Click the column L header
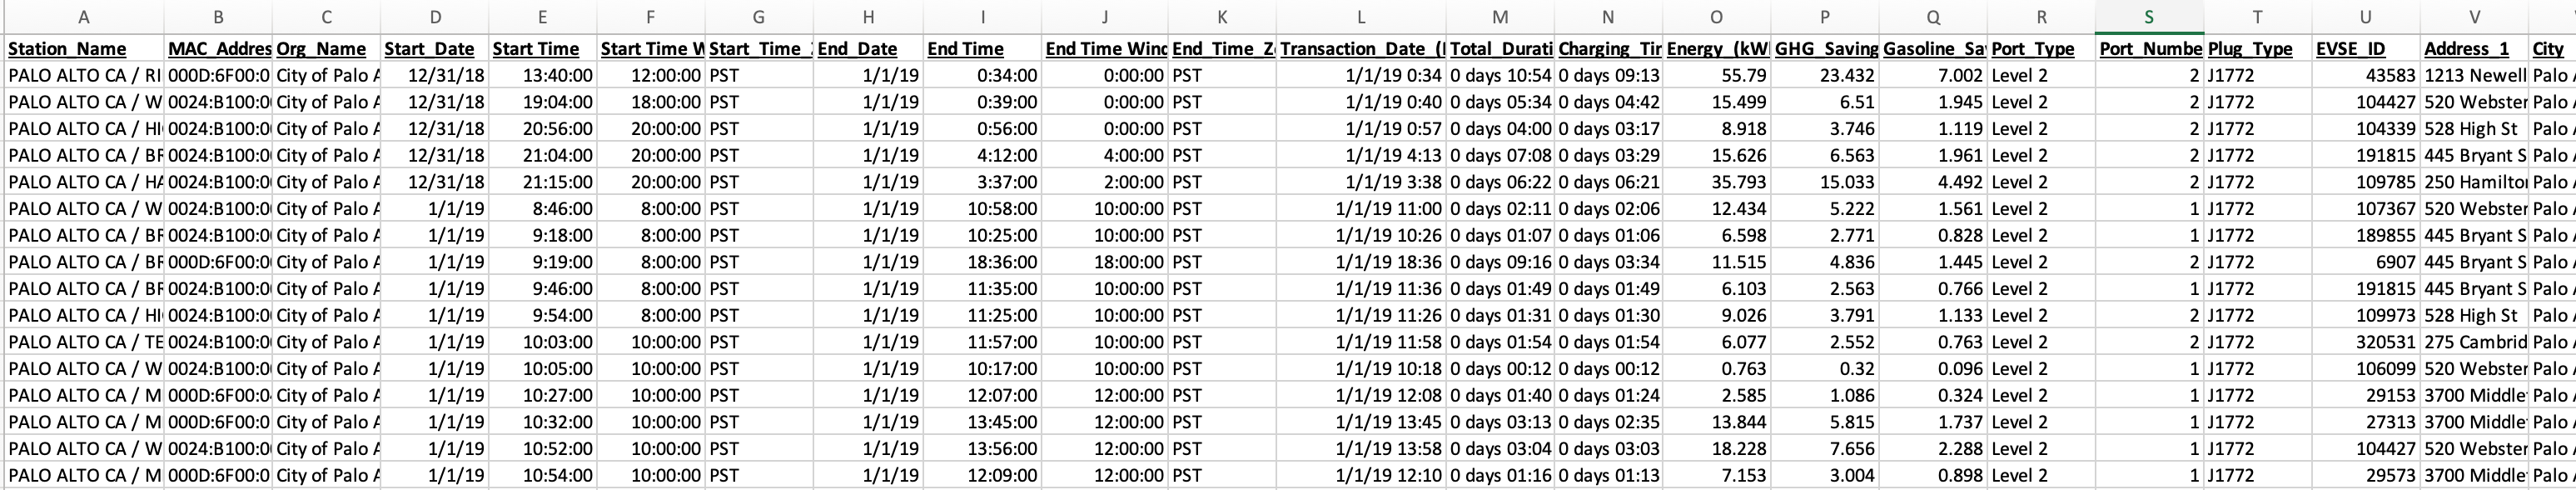Screen dimensions: 2576x490 pos(1361,17)
